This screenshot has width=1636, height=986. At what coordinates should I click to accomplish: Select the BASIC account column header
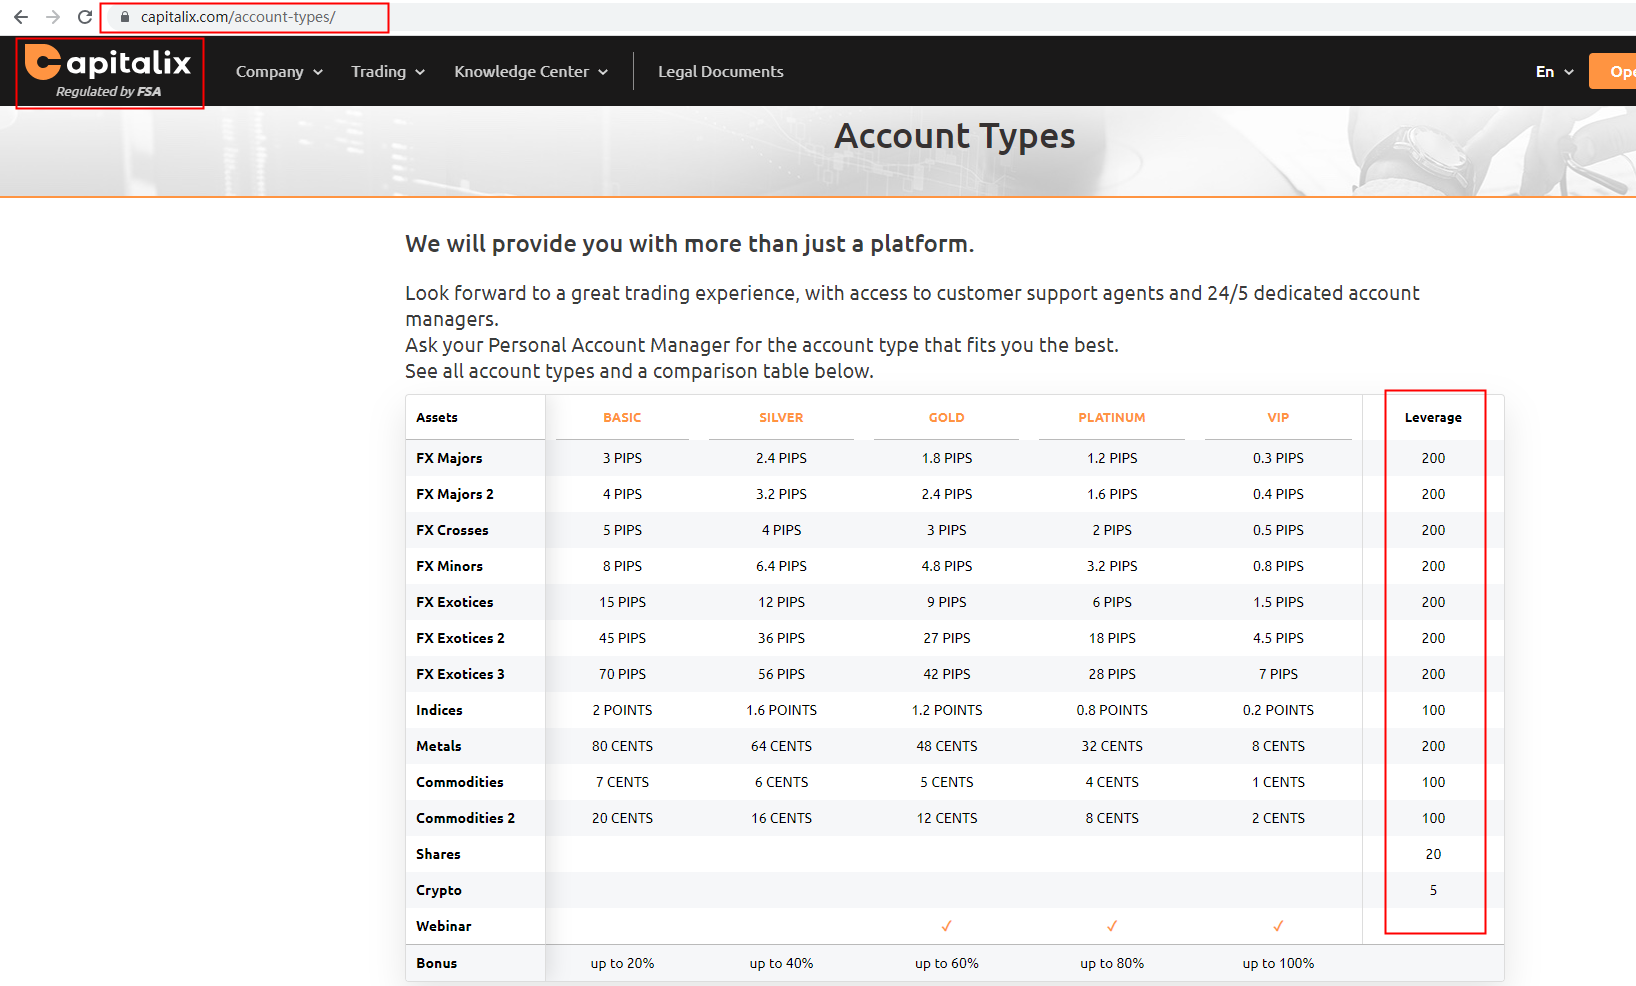(x=622, y=418)
